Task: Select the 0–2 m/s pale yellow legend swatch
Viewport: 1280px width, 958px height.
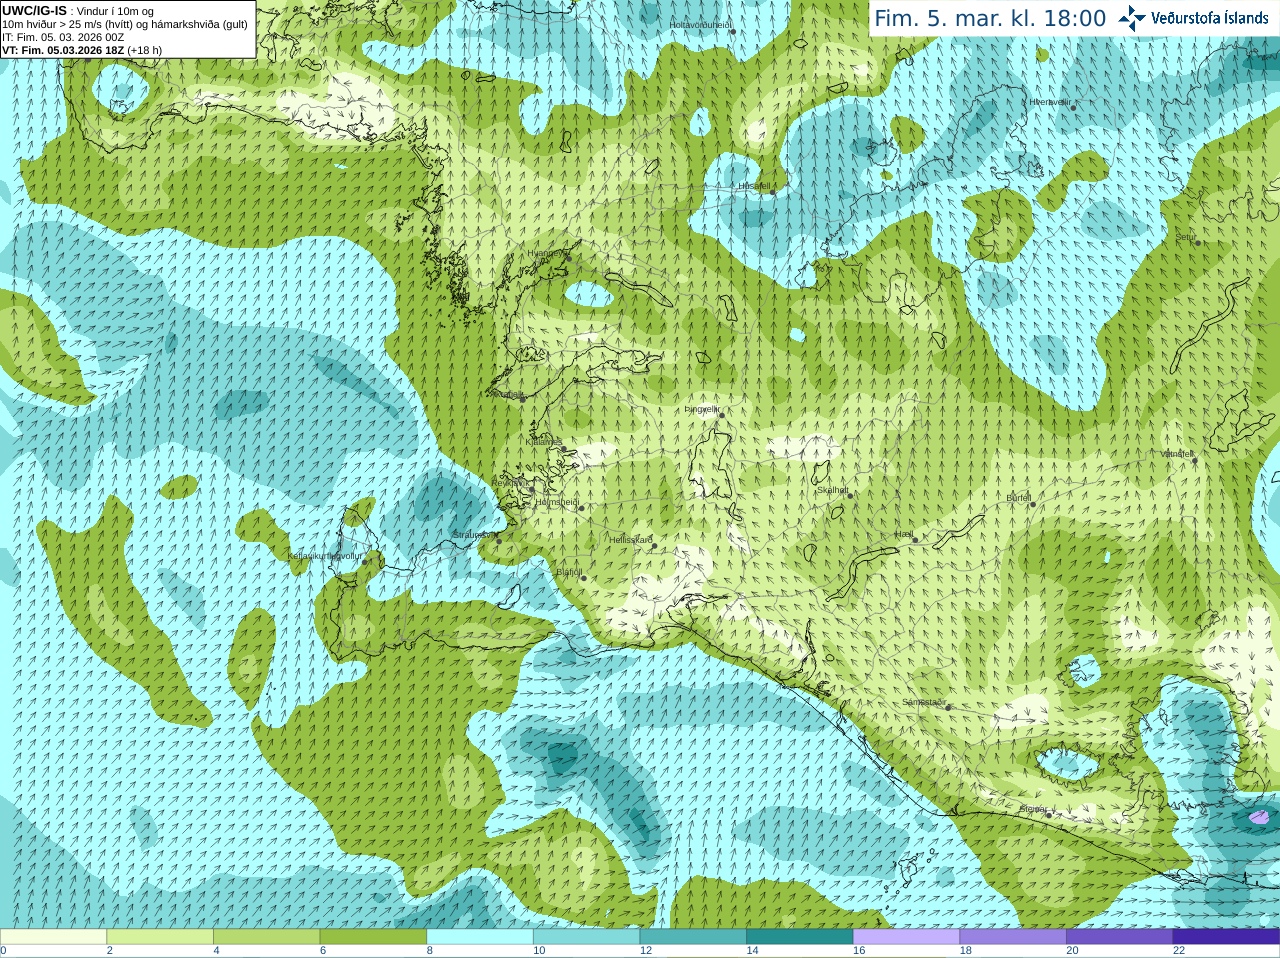Action: point(53,937)
